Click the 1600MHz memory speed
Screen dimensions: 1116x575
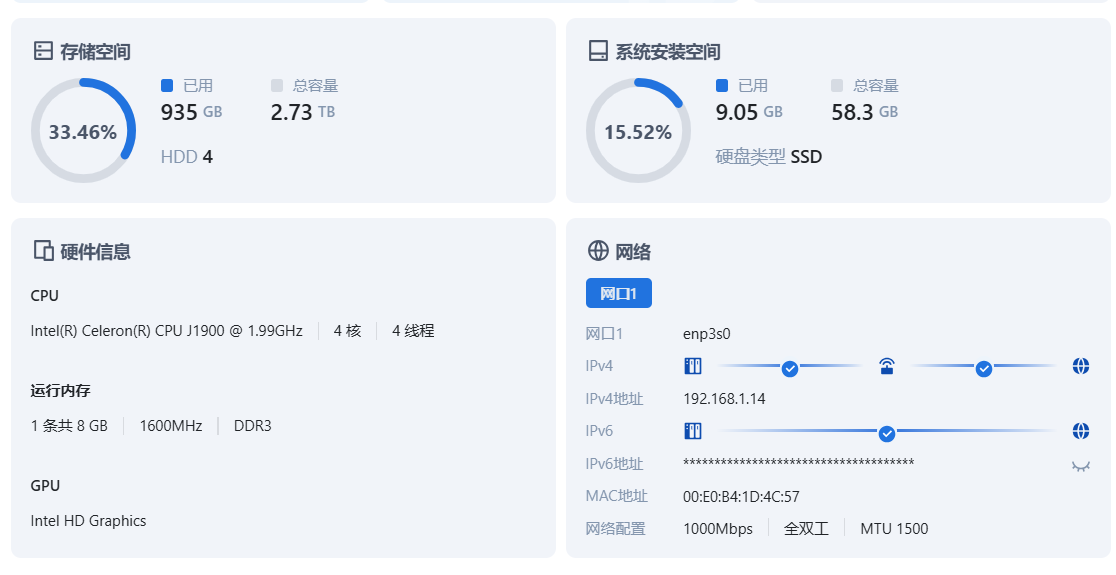(171, 426)
